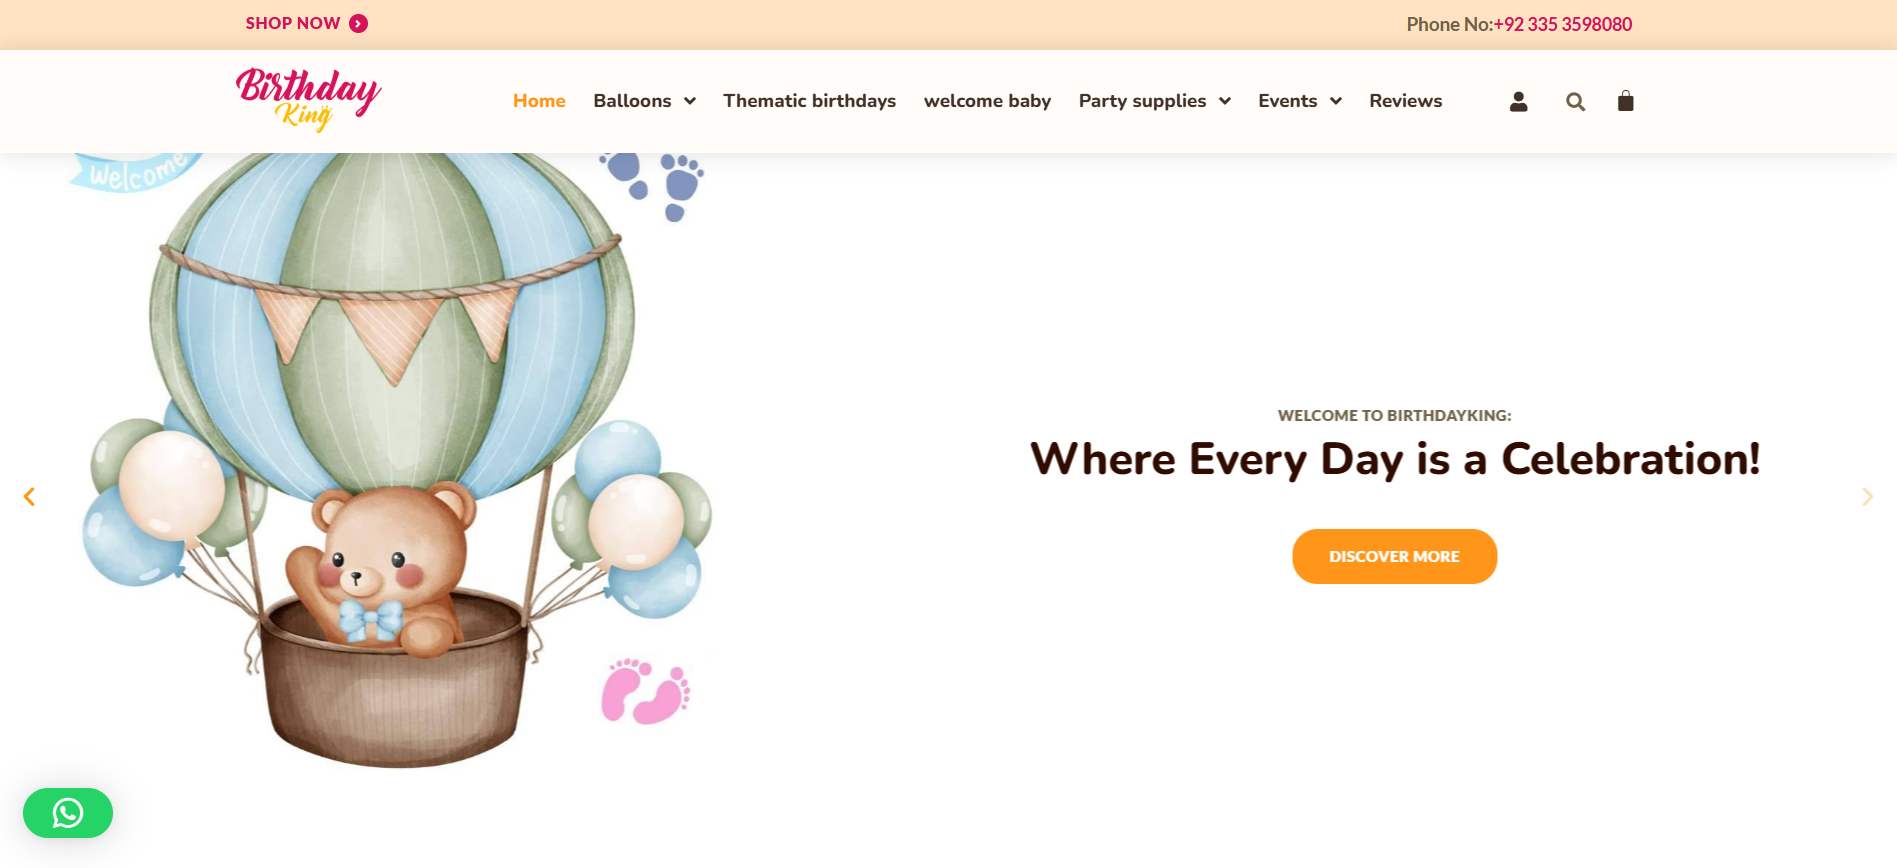Click the Where Every Day is a Celebration heading
This screenshot has height=868, width=1897.
coord(1395,459)
